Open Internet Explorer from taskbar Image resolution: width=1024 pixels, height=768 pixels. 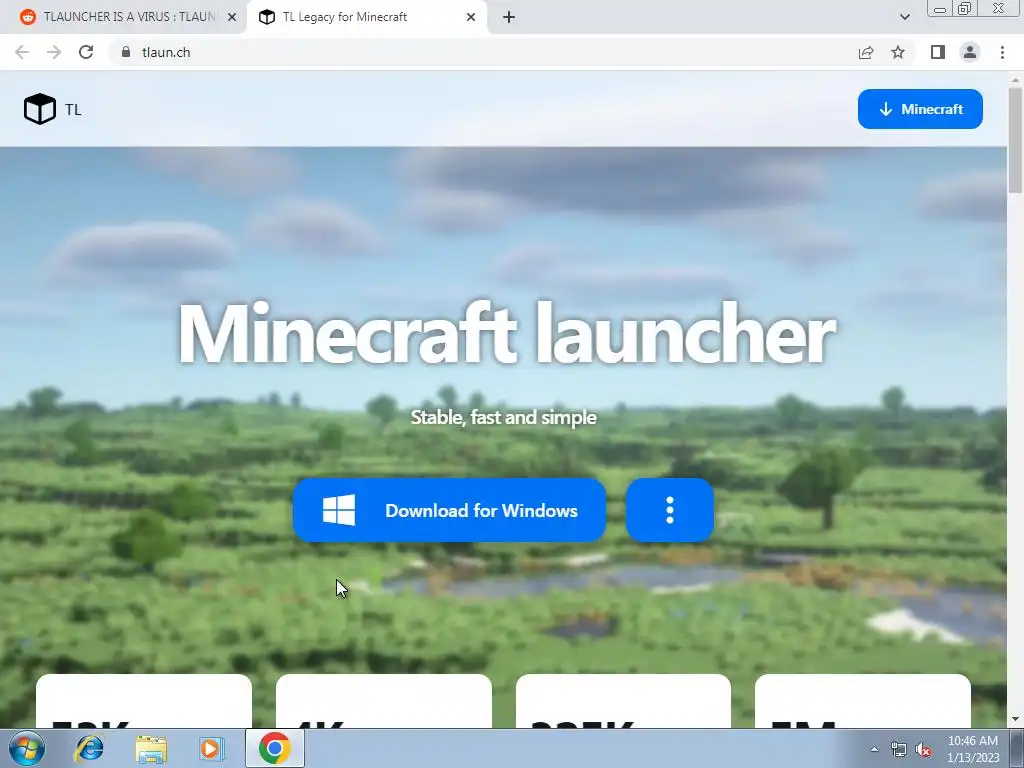tap(89, 748)
